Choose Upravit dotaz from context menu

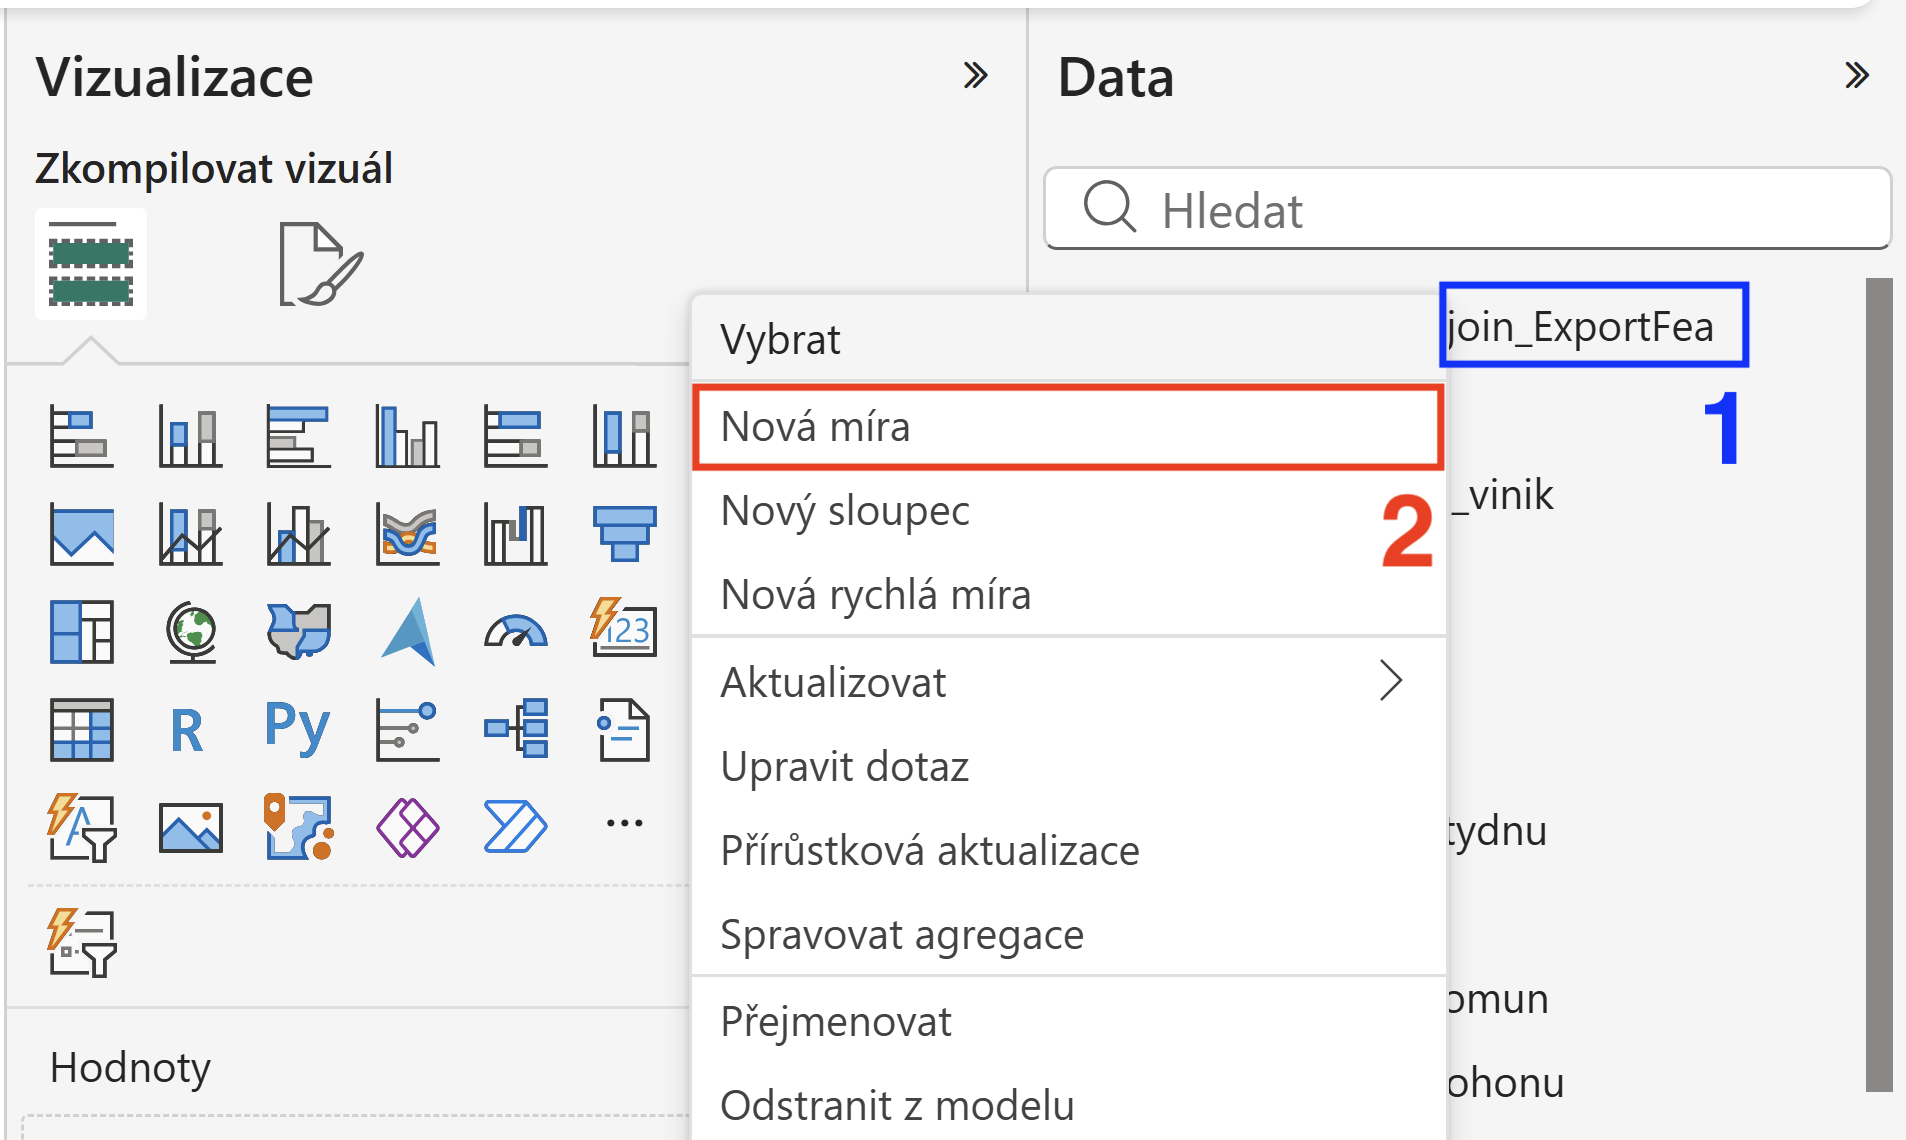click(x=1067, y=767)
